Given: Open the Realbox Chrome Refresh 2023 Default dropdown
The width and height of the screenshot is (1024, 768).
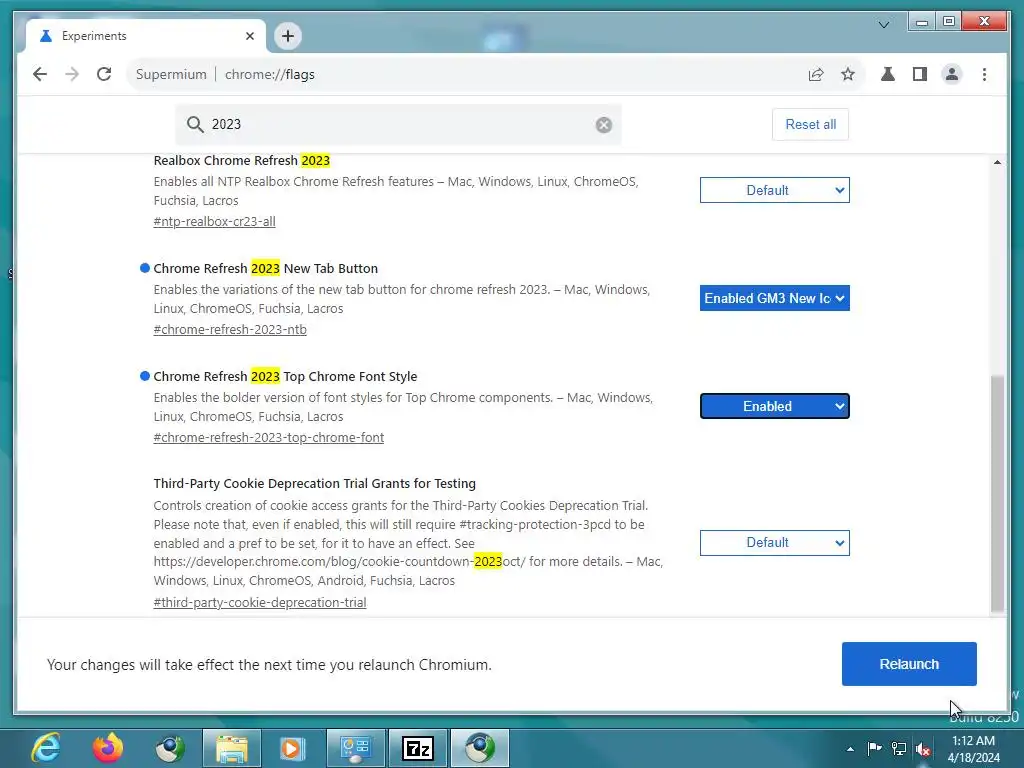Looking at the screenshot, I should [x=775, y=190].
